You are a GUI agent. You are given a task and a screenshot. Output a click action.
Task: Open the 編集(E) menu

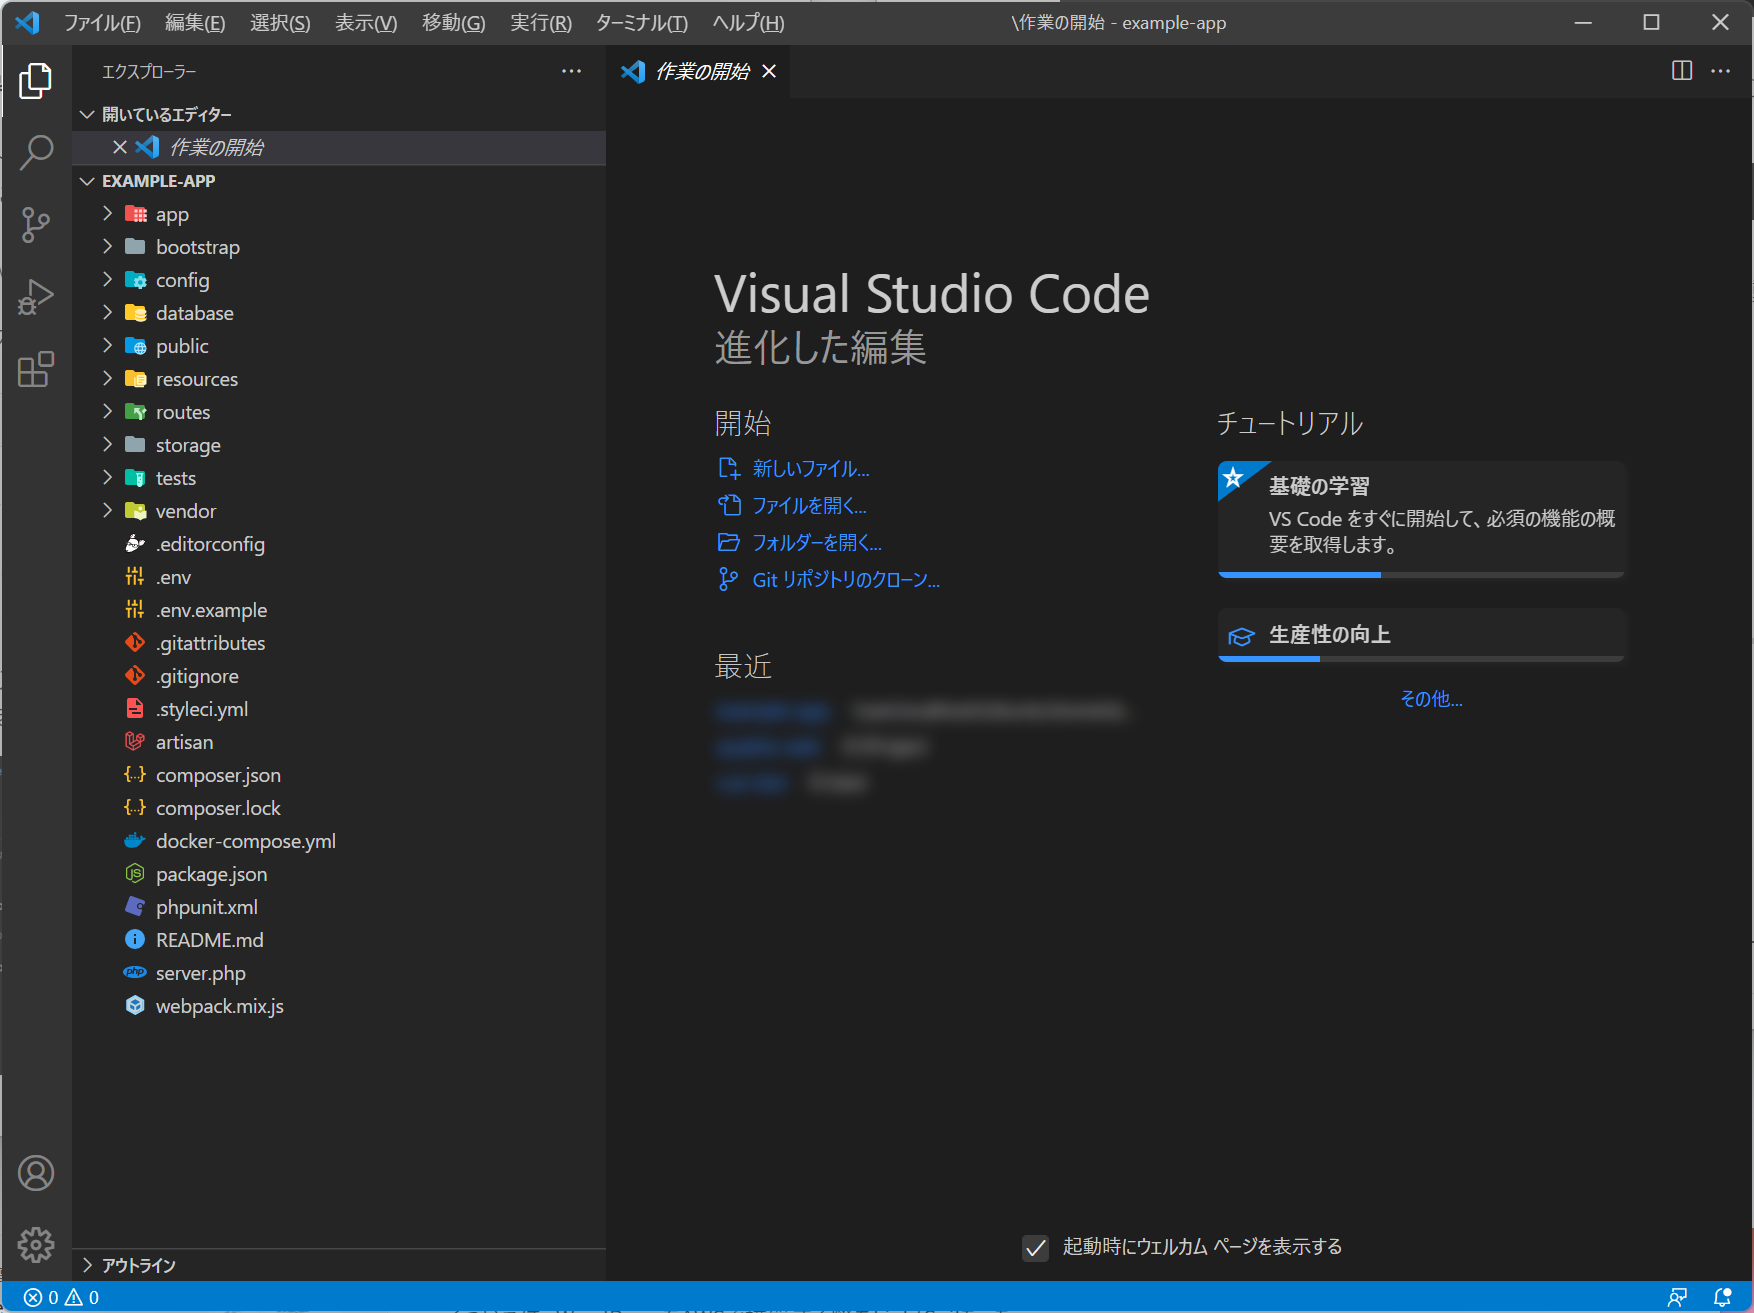[195, 22]
